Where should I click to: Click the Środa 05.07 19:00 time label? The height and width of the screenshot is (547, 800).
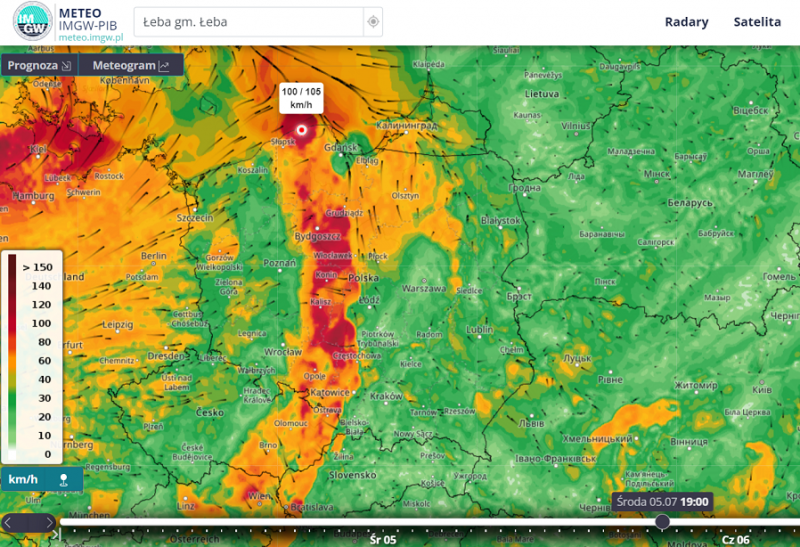click(x=661, y=501)
